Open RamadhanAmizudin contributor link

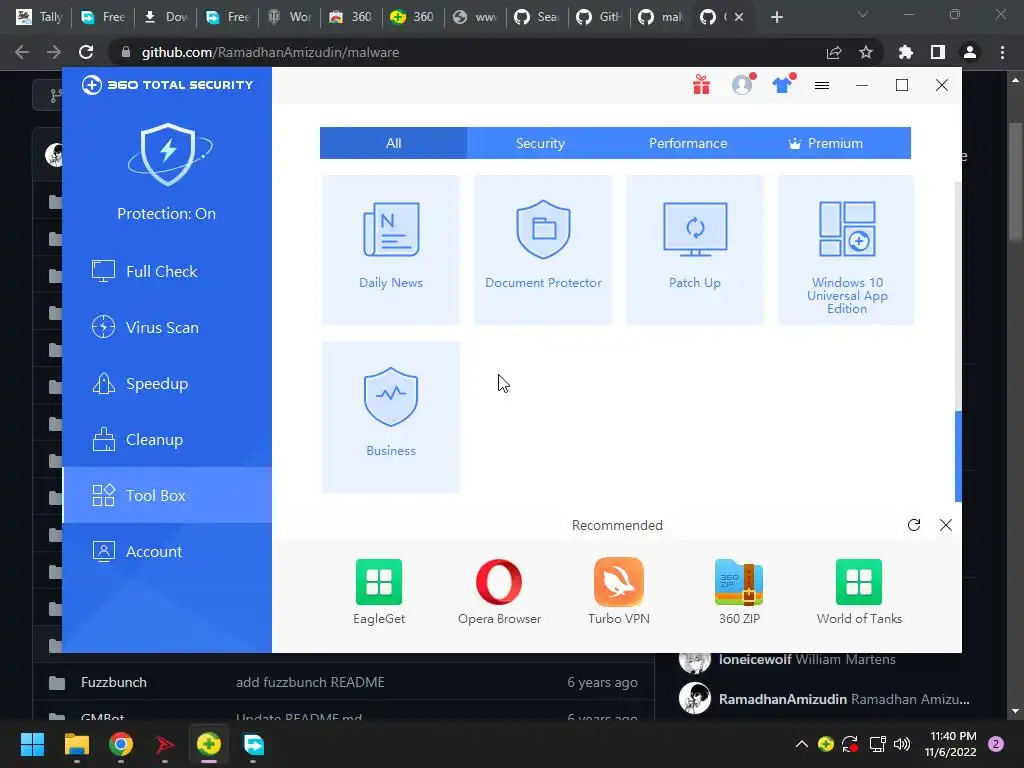coord(783,699)
